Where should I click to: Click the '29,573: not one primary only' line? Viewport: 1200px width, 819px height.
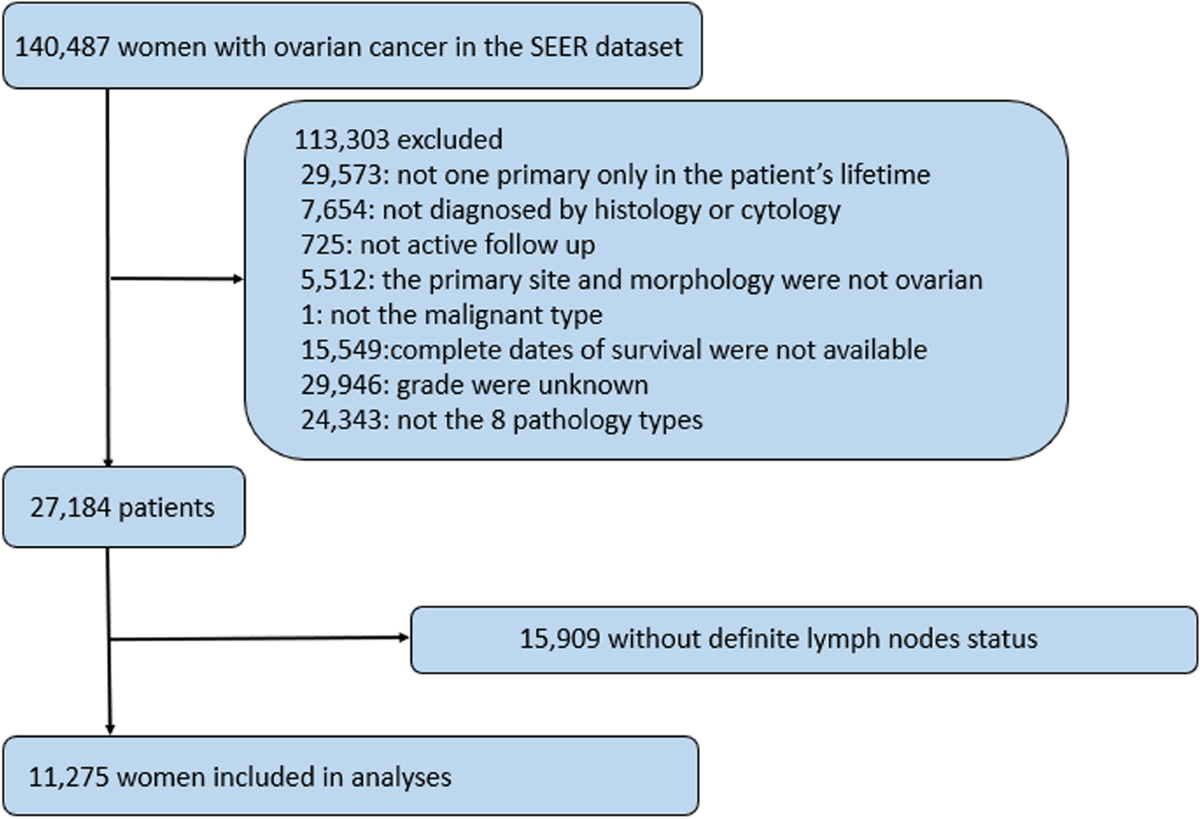tap(615, 175)
